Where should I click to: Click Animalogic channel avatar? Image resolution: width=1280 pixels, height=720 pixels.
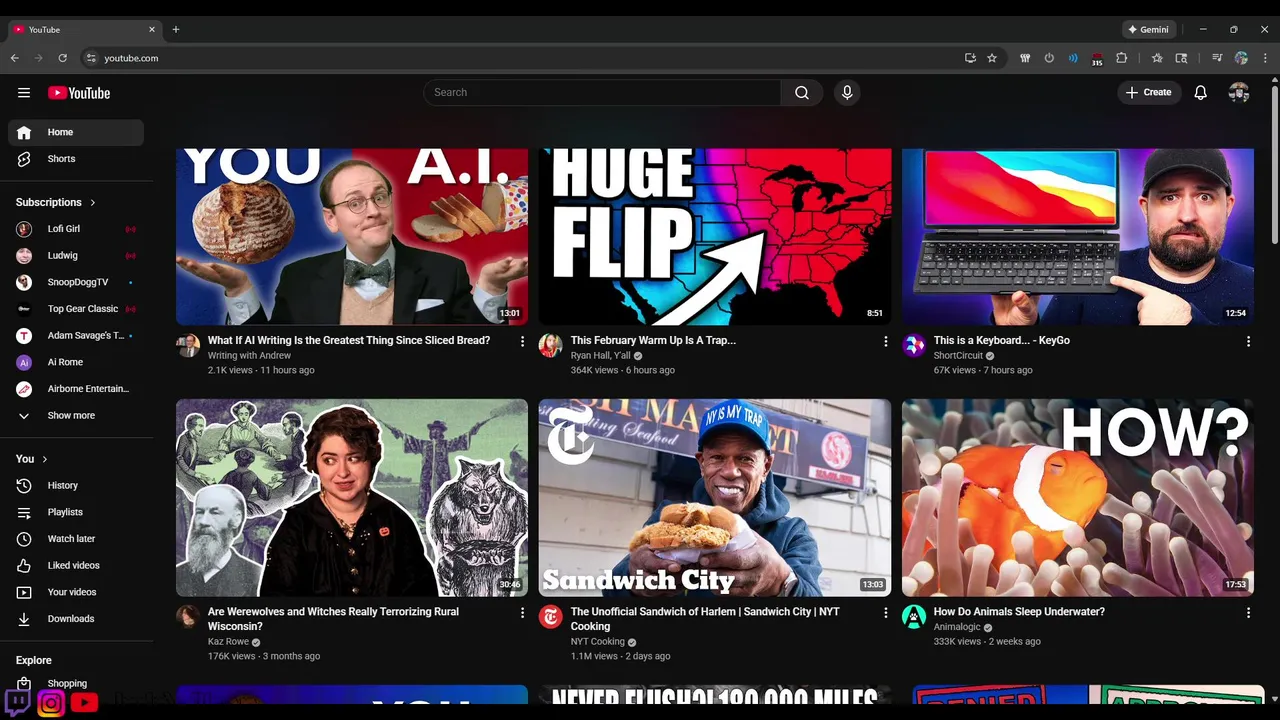point(914,617)
